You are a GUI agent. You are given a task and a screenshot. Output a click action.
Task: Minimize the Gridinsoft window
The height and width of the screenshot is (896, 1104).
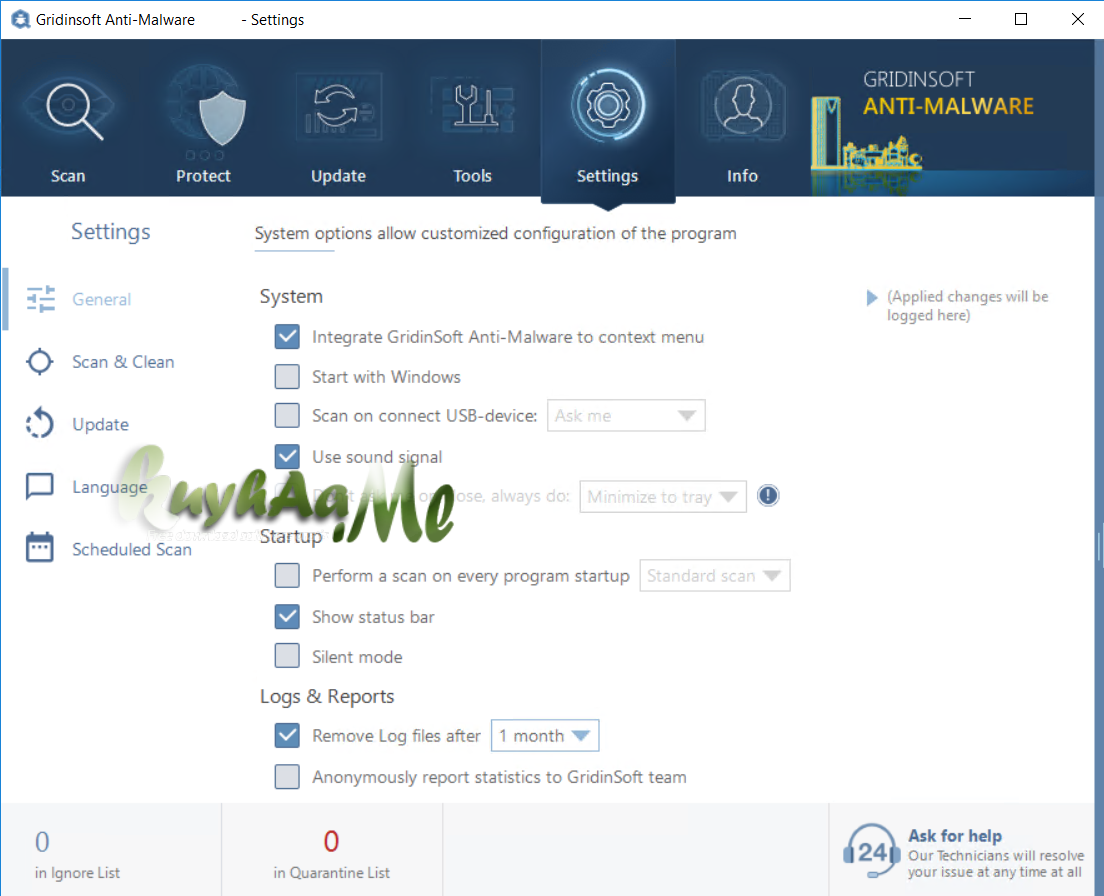[965, 19]
